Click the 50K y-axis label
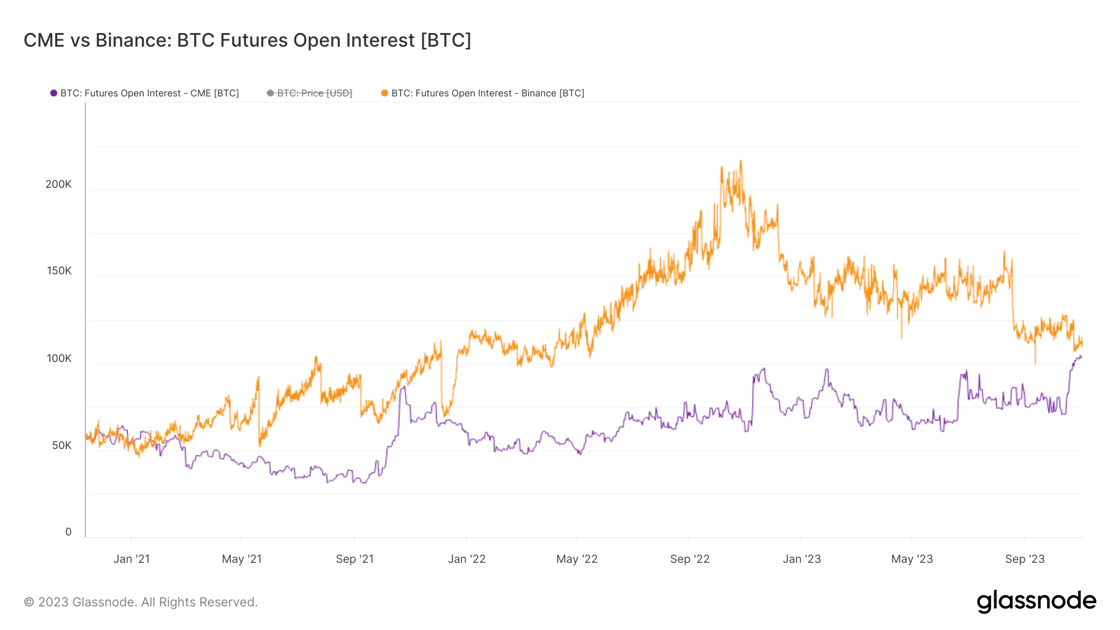 click(x=61, y=446)
